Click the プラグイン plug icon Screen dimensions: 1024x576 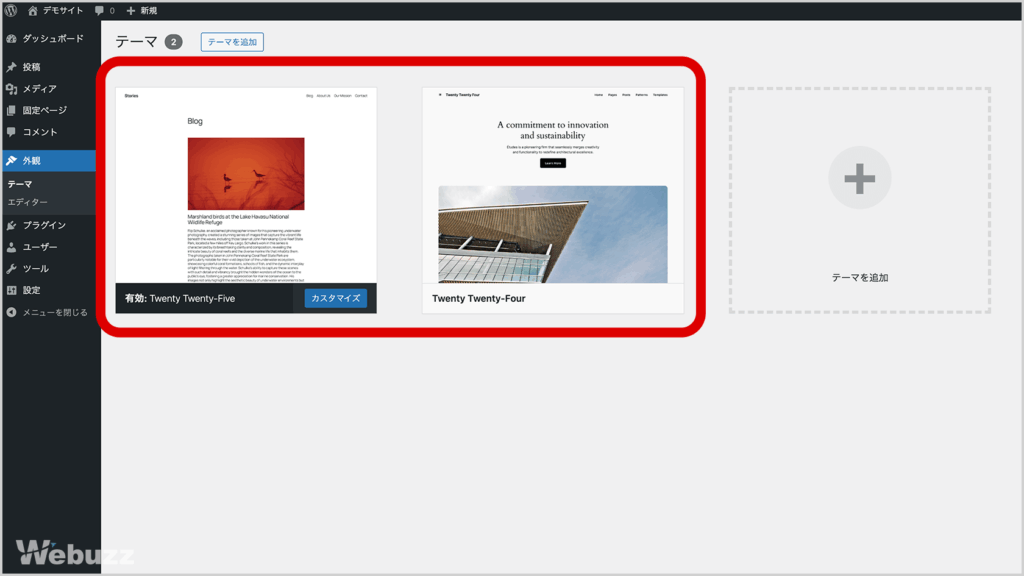12,225
